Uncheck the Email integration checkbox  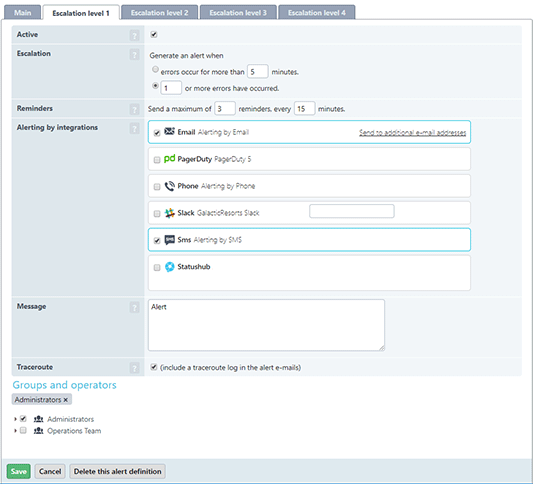pyautogui.click(x=157, y=133)
